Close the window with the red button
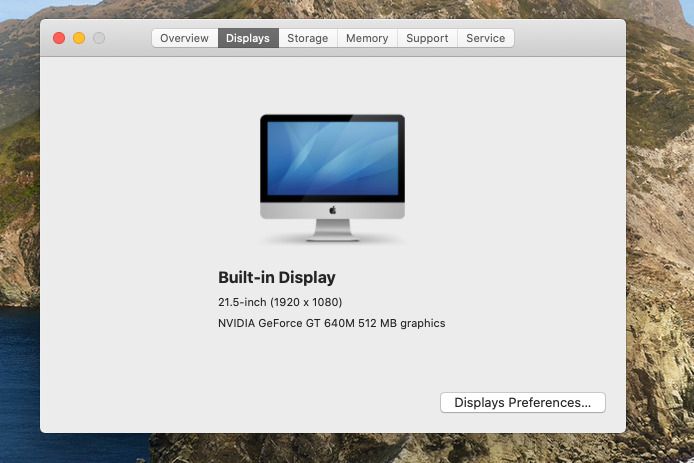Image resolution: width=694 pixels, height=463 pixels. coord(59,38)
